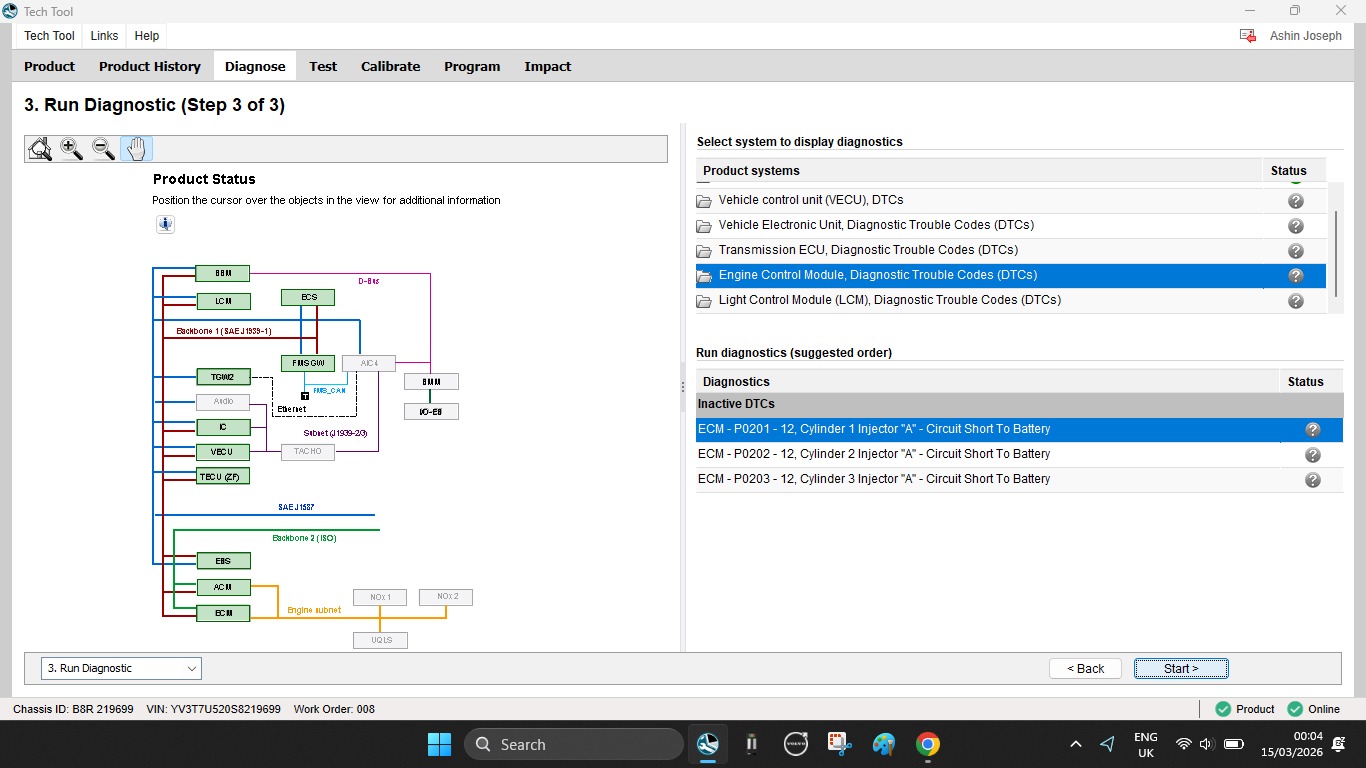Click the TECU (ZF) node in the diagram

[x=223, y=476]
